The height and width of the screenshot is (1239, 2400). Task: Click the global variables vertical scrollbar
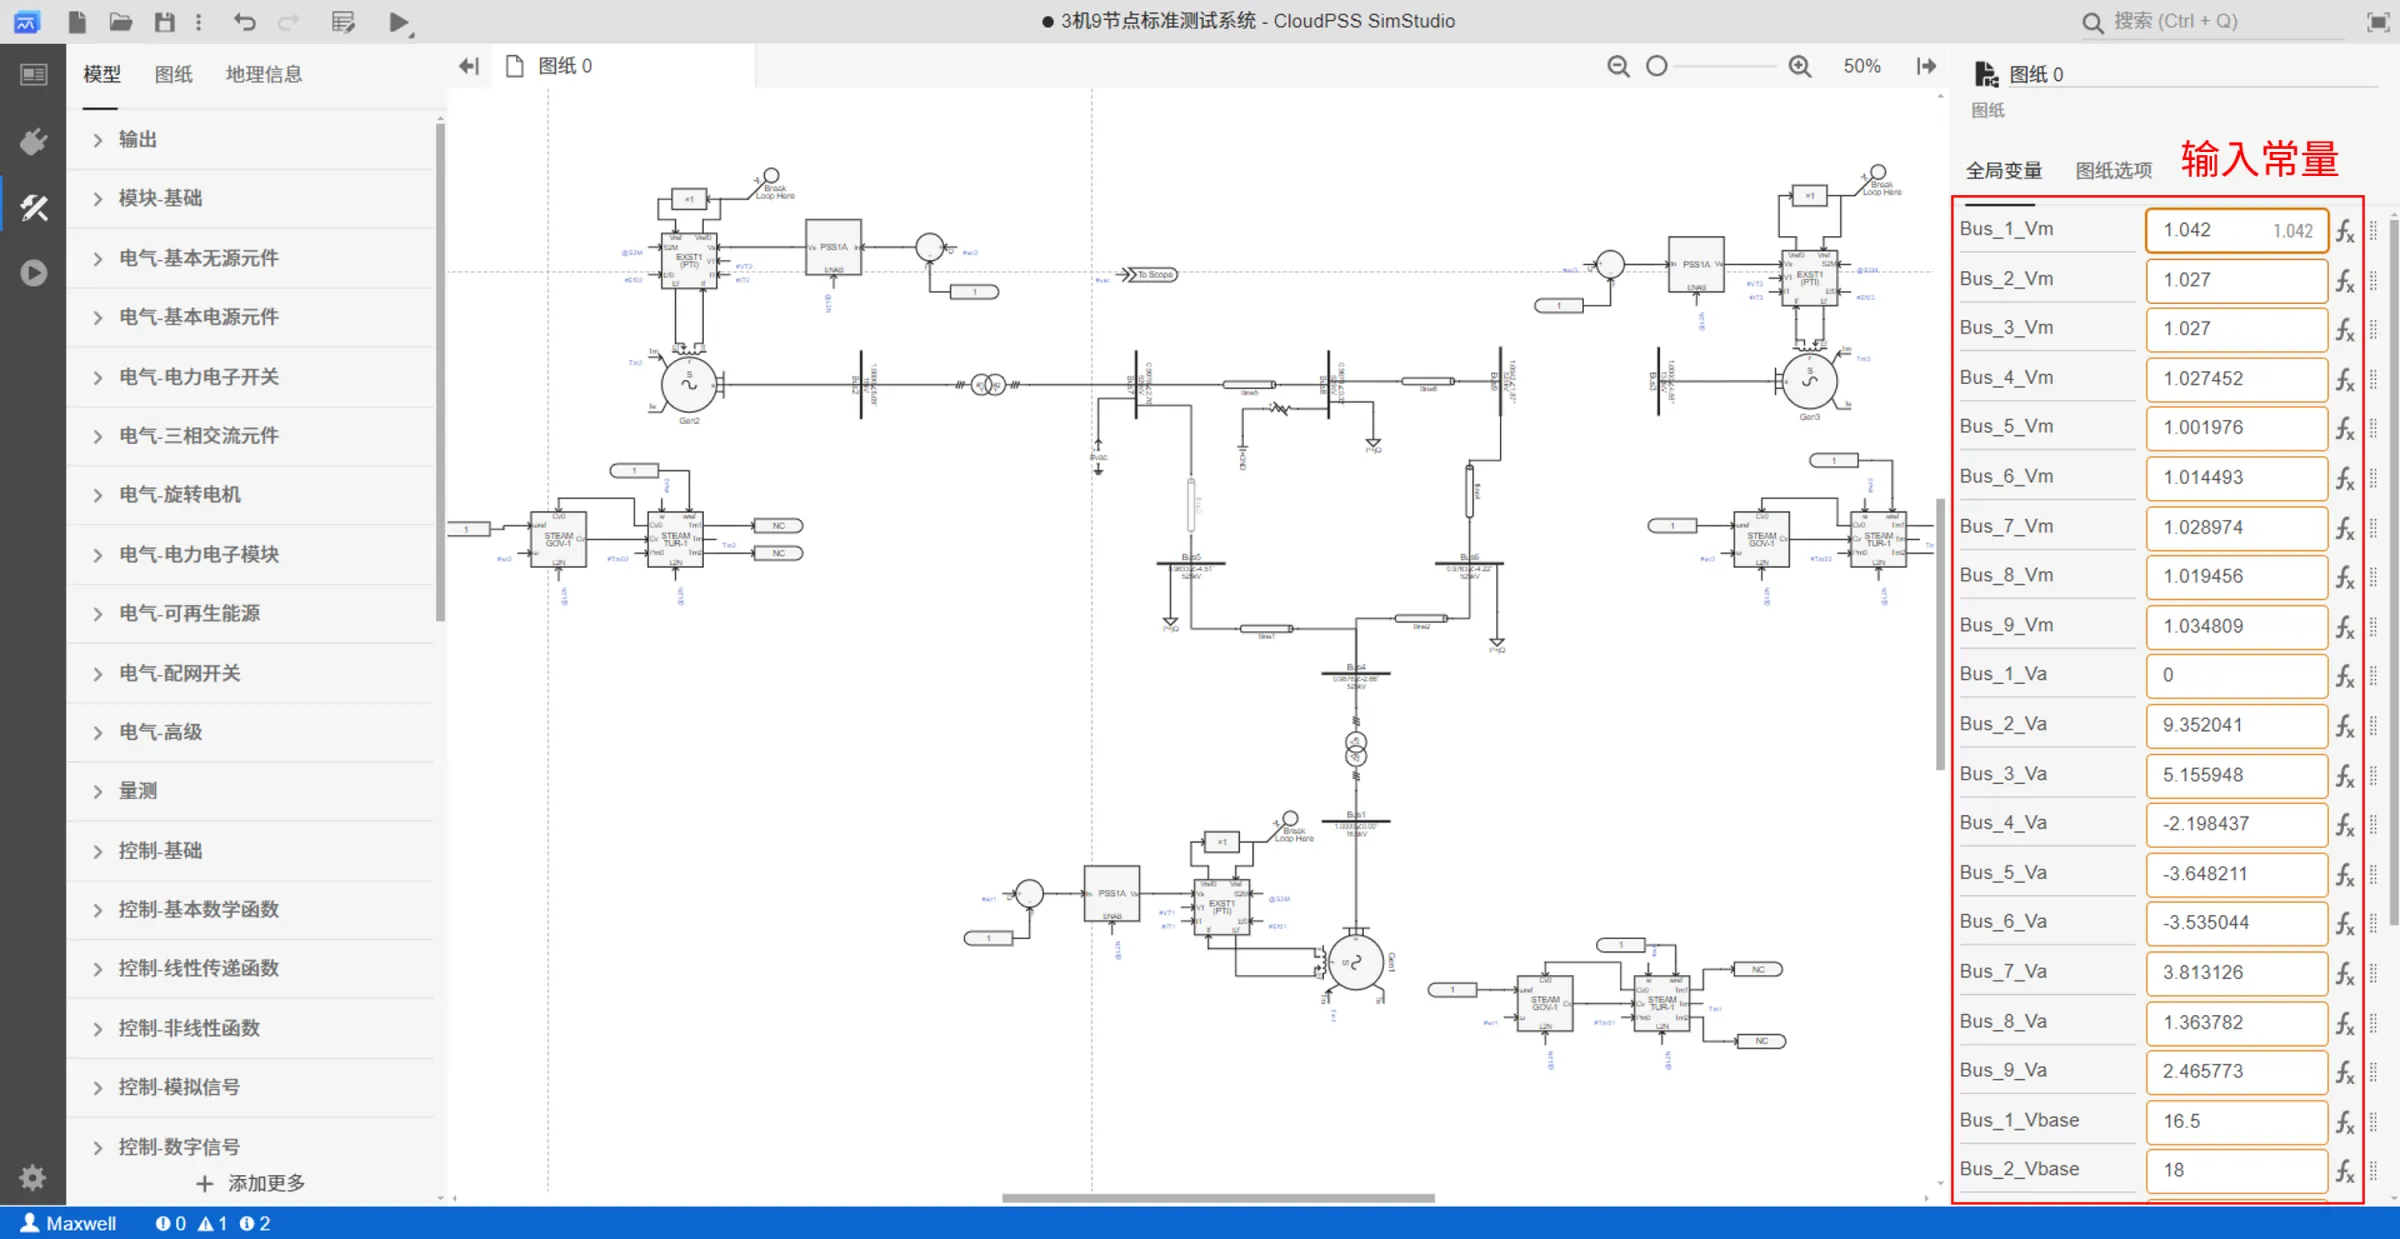2393,570
